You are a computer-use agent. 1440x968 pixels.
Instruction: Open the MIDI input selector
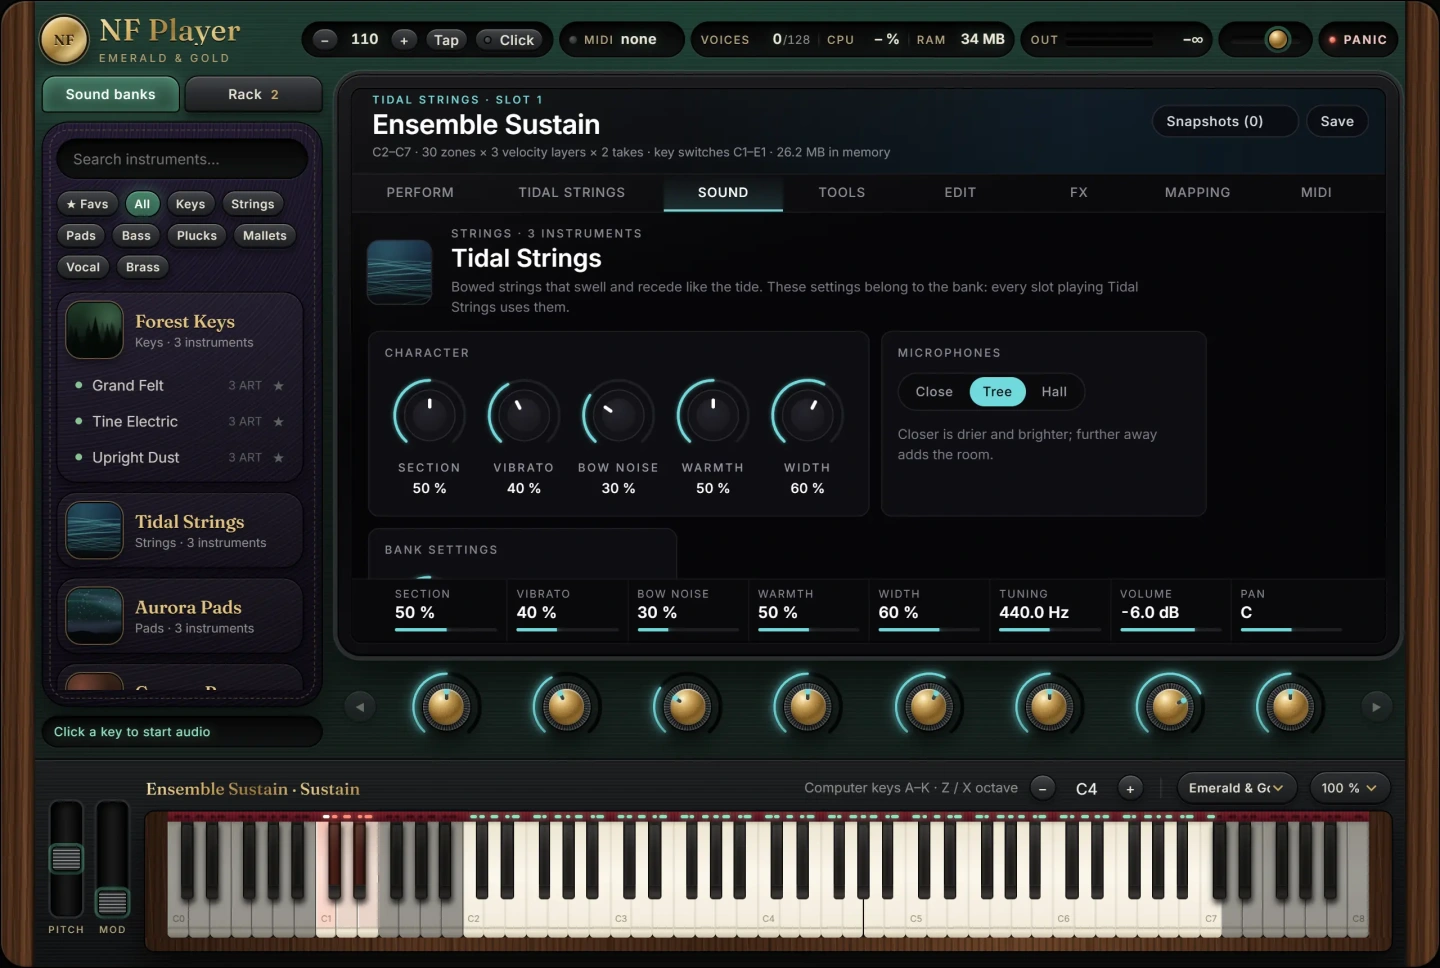(621, 40)
